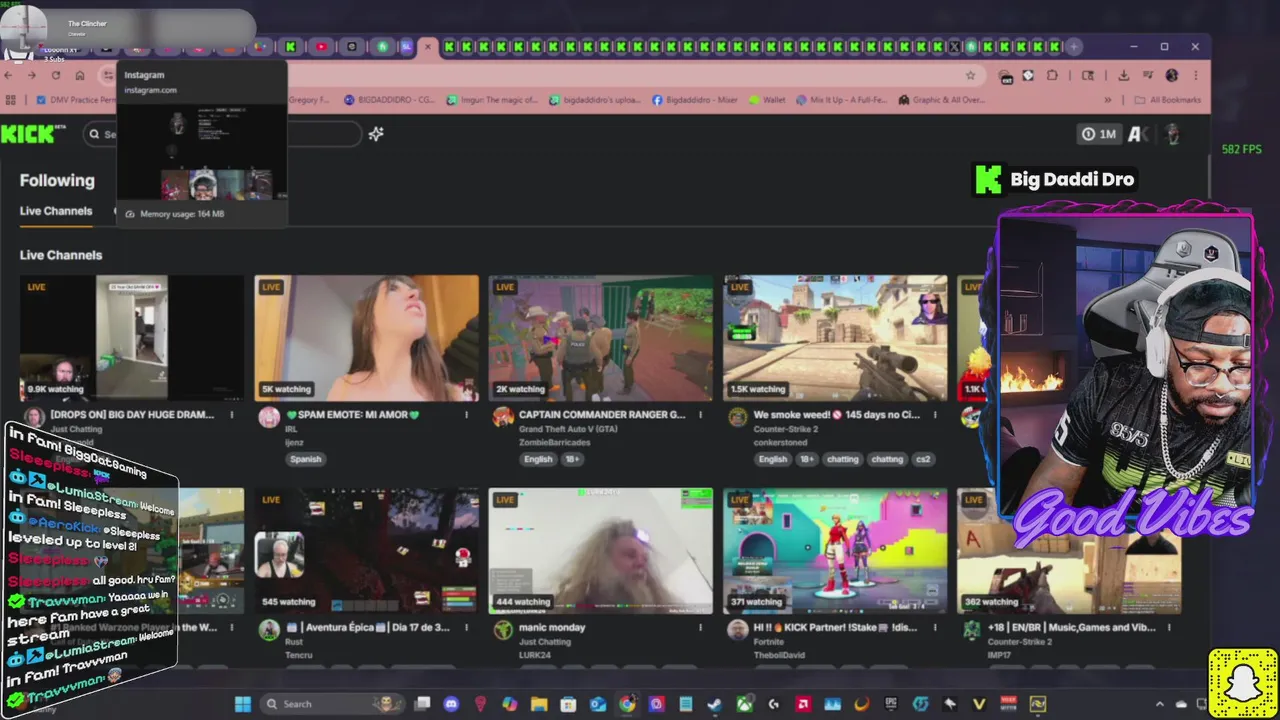This screenshot has width=1280, height=720.
Task: Open Google Chrome from the taskbar
Action: [627, 704]
